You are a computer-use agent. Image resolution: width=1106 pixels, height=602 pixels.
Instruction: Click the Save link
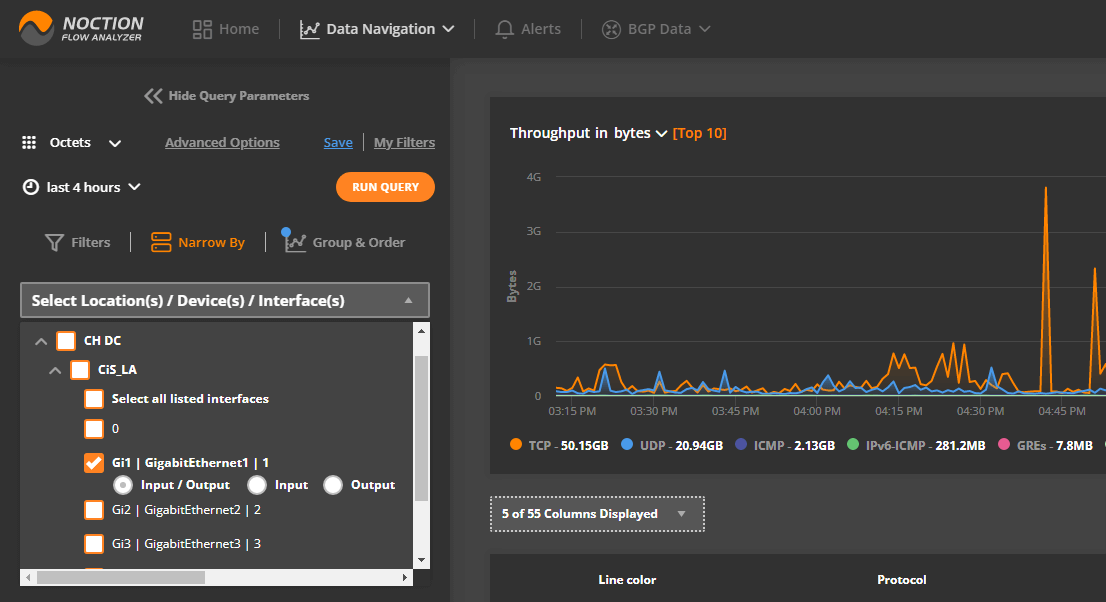point(338,143)
